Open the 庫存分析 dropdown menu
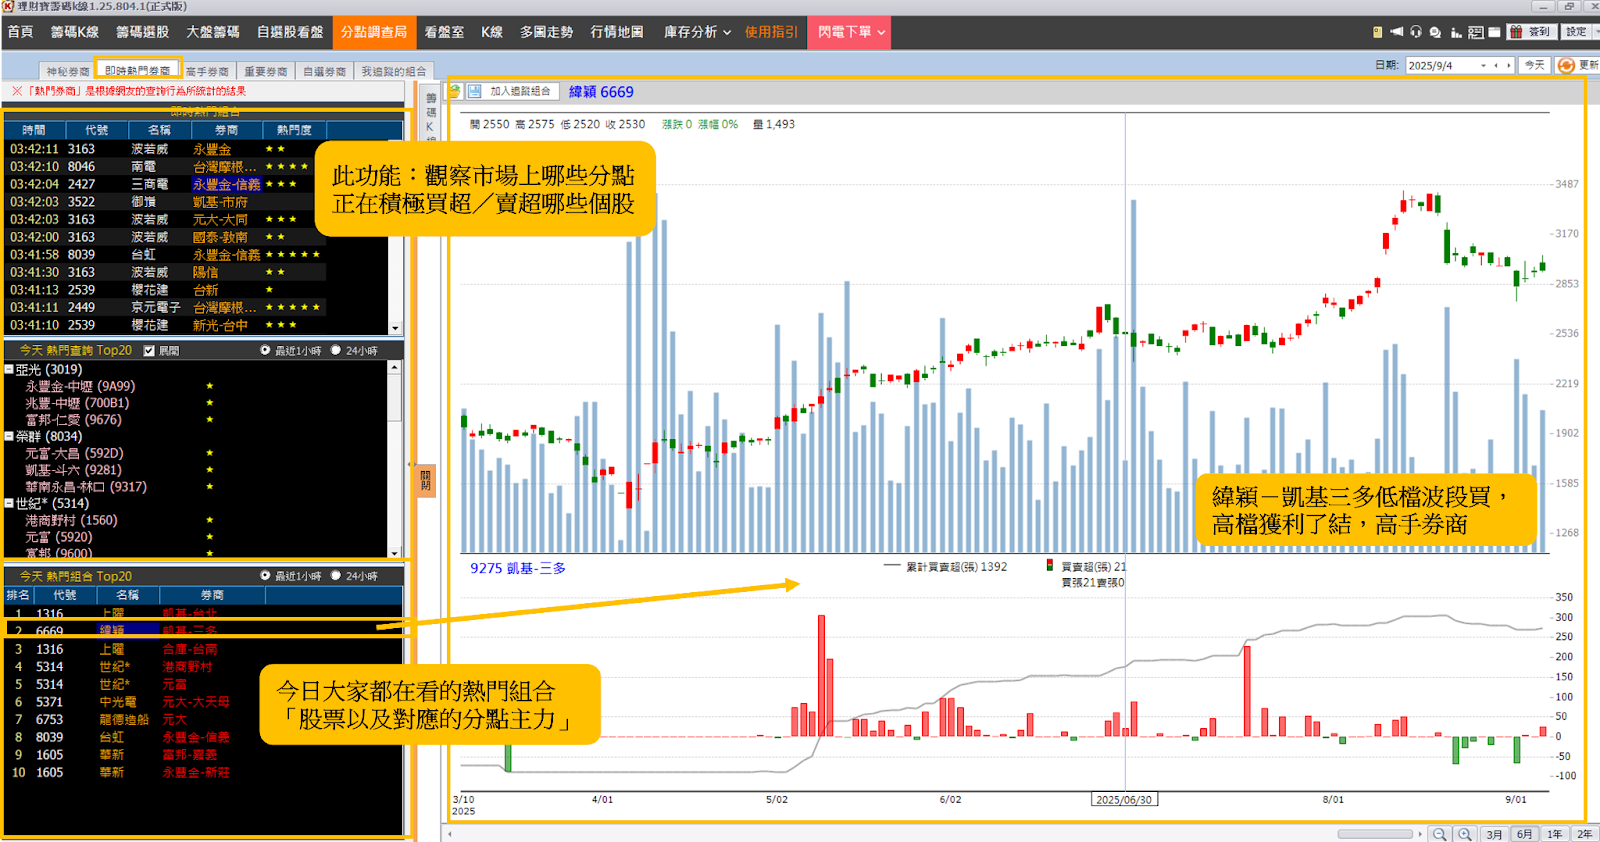 pos(697,32)
